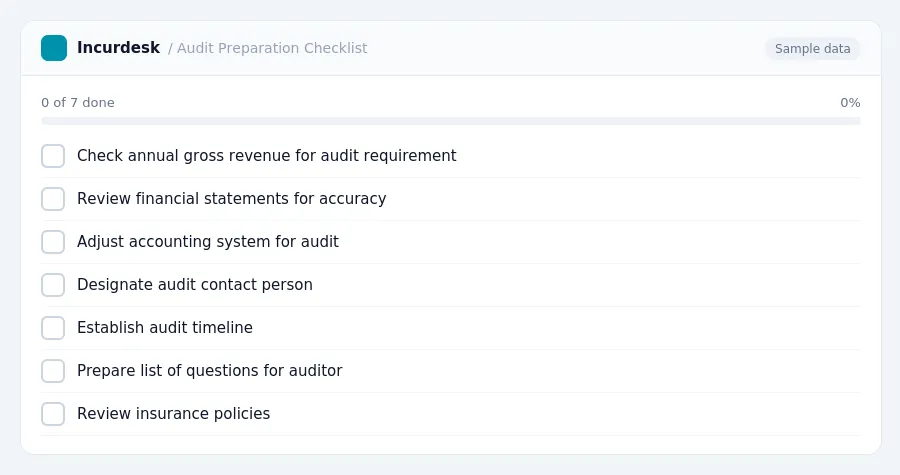This screenshot has width=900, height=475.
Task: Check 'Check annual gross revenue for audit requirement' box
Action: pos(53,156)
